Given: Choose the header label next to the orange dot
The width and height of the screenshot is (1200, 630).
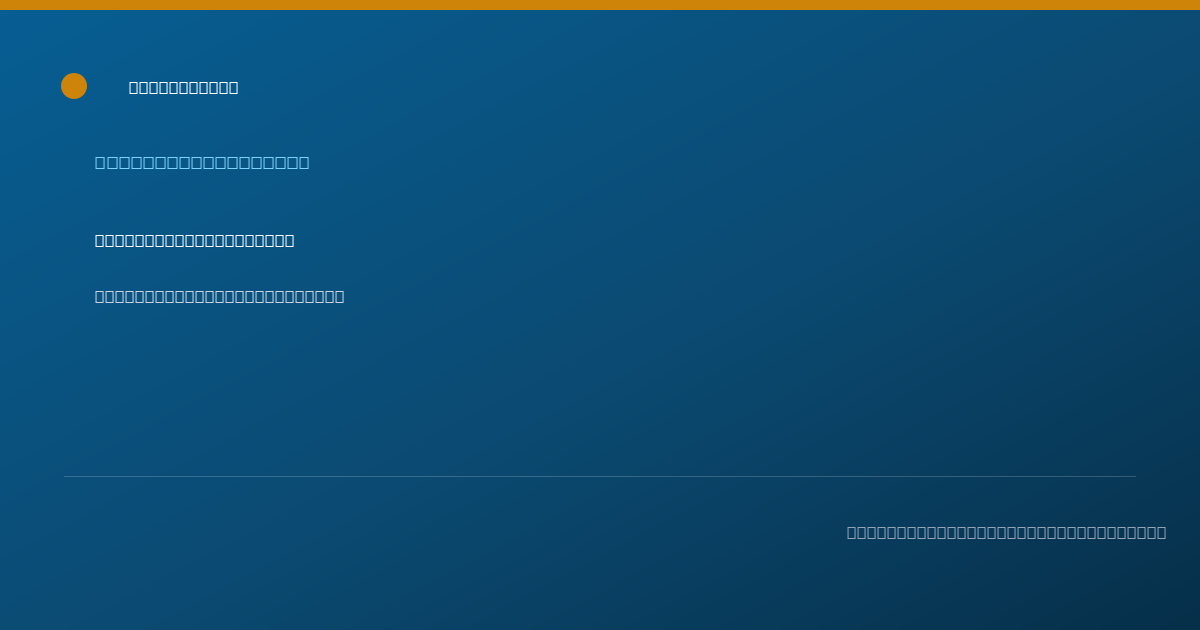Looking at the screenshot, I should tap(184, 88).
